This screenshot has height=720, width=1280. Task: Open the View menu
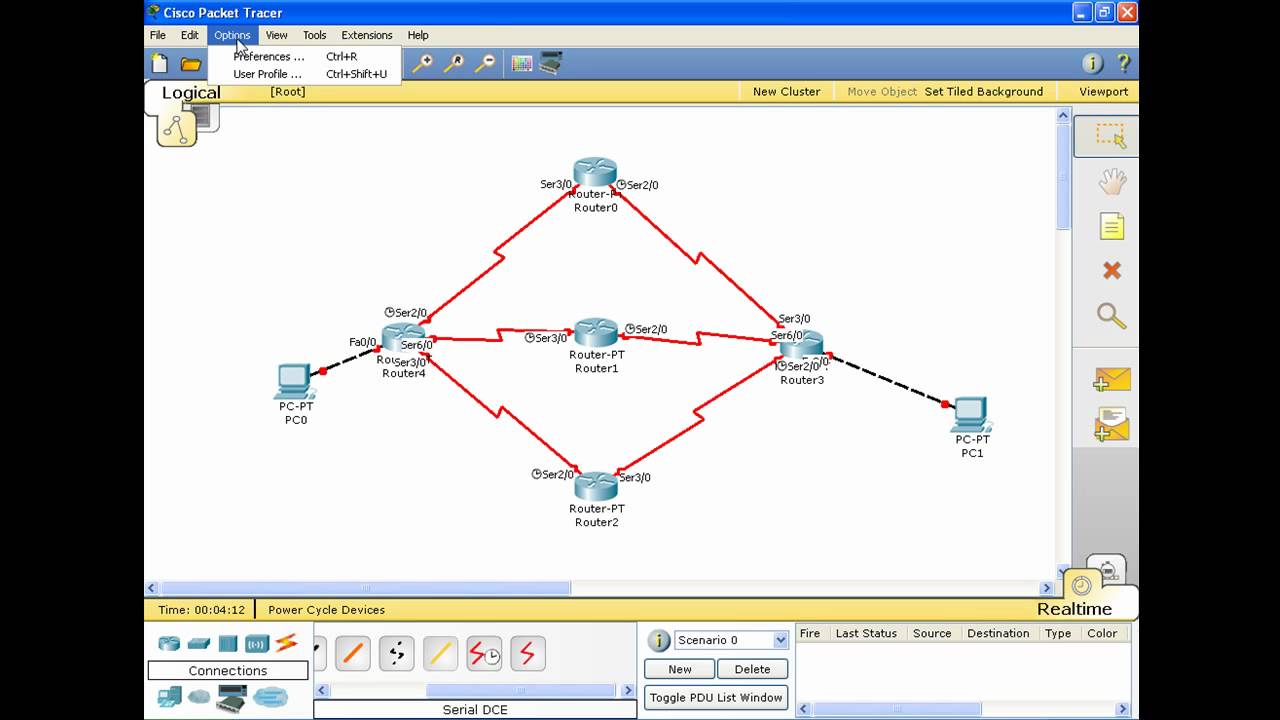tap(276, 35)
